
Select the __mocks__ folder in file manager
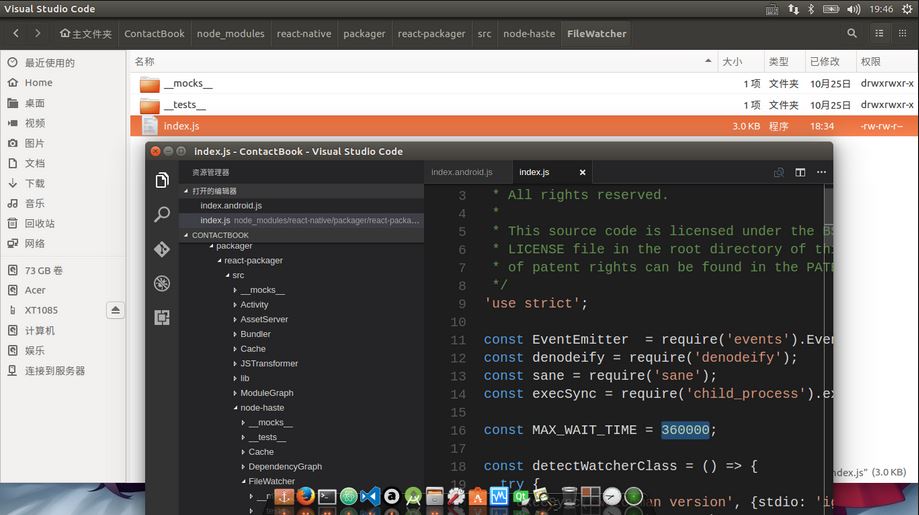(524, 84)
